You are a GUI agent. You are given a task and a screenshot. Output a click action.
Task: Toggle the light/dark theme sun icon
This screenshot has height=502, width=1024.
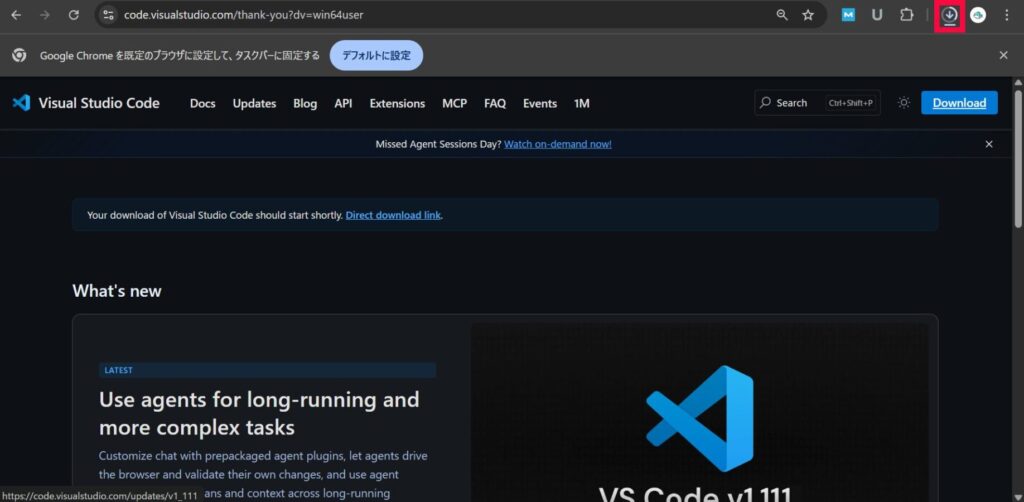coord(904,102)
